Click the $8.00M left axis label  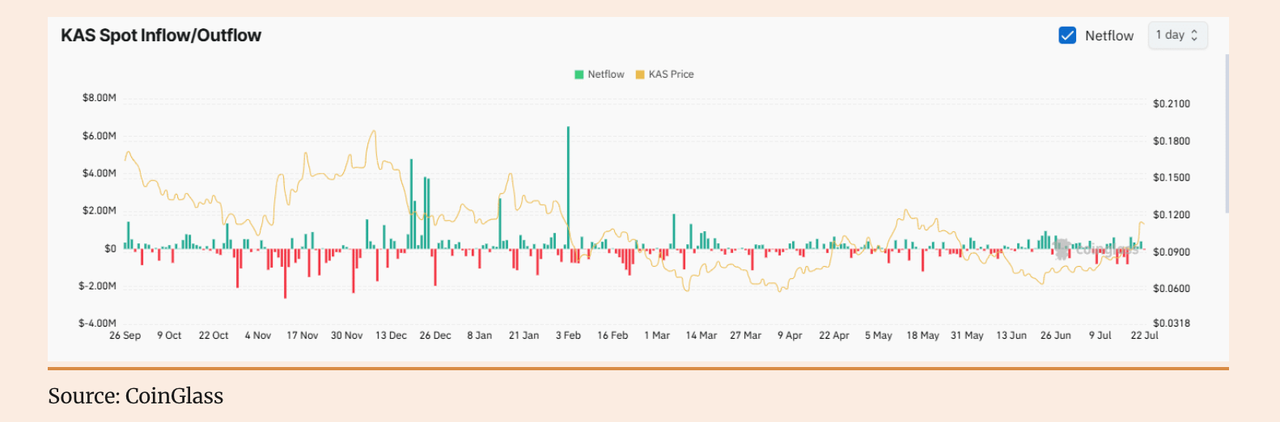tap(99, 98)
